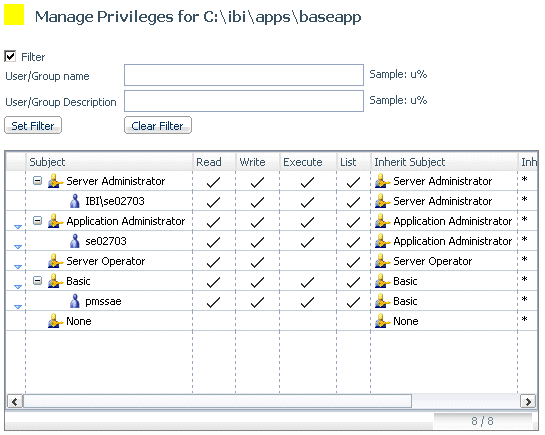Collapse the Application Administrator tree node
545x435 pixels.
[38, 221]
